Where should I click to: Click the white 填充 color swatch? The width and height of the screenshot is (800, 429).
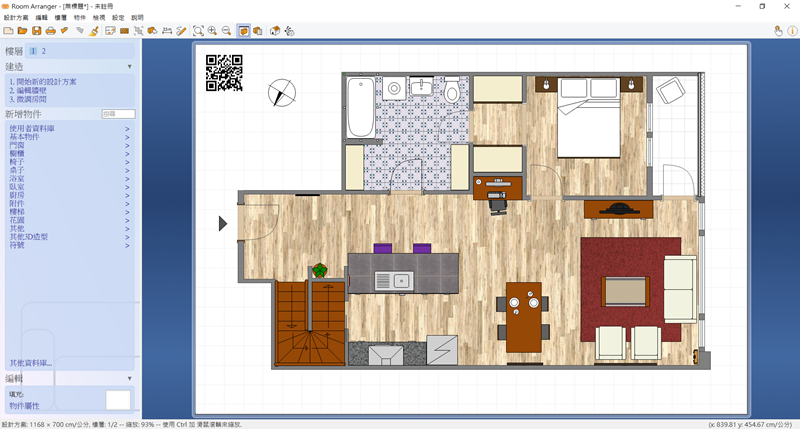(x=118, y=399)
